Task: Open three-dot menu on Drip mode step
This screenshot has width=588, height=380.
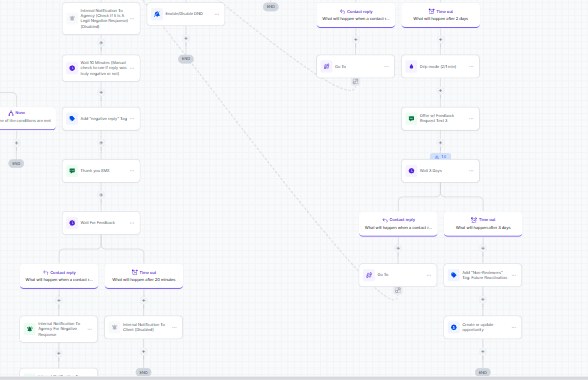Action: 471,66
